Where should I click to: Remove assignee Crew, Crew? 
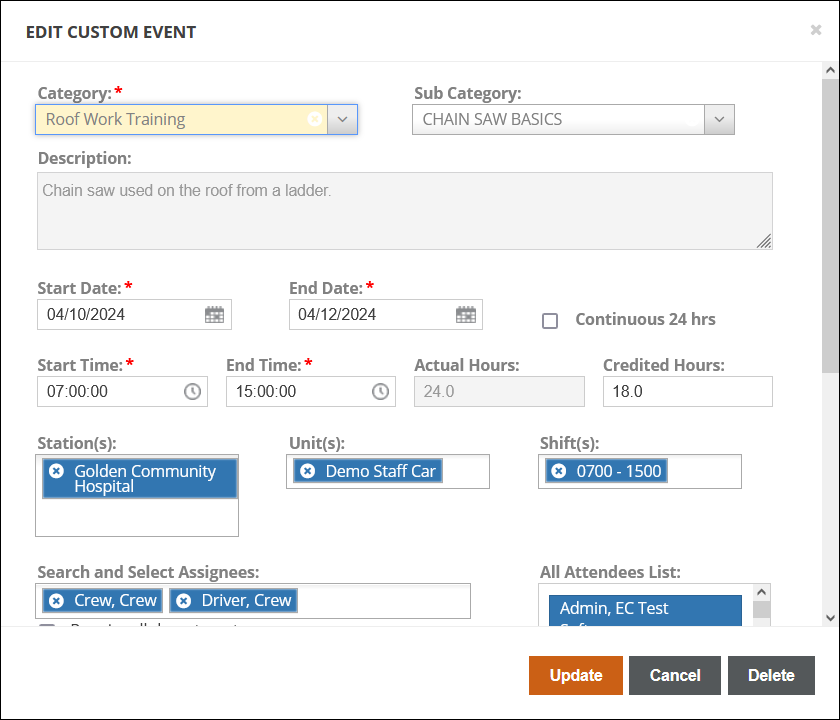pos(57,600)
